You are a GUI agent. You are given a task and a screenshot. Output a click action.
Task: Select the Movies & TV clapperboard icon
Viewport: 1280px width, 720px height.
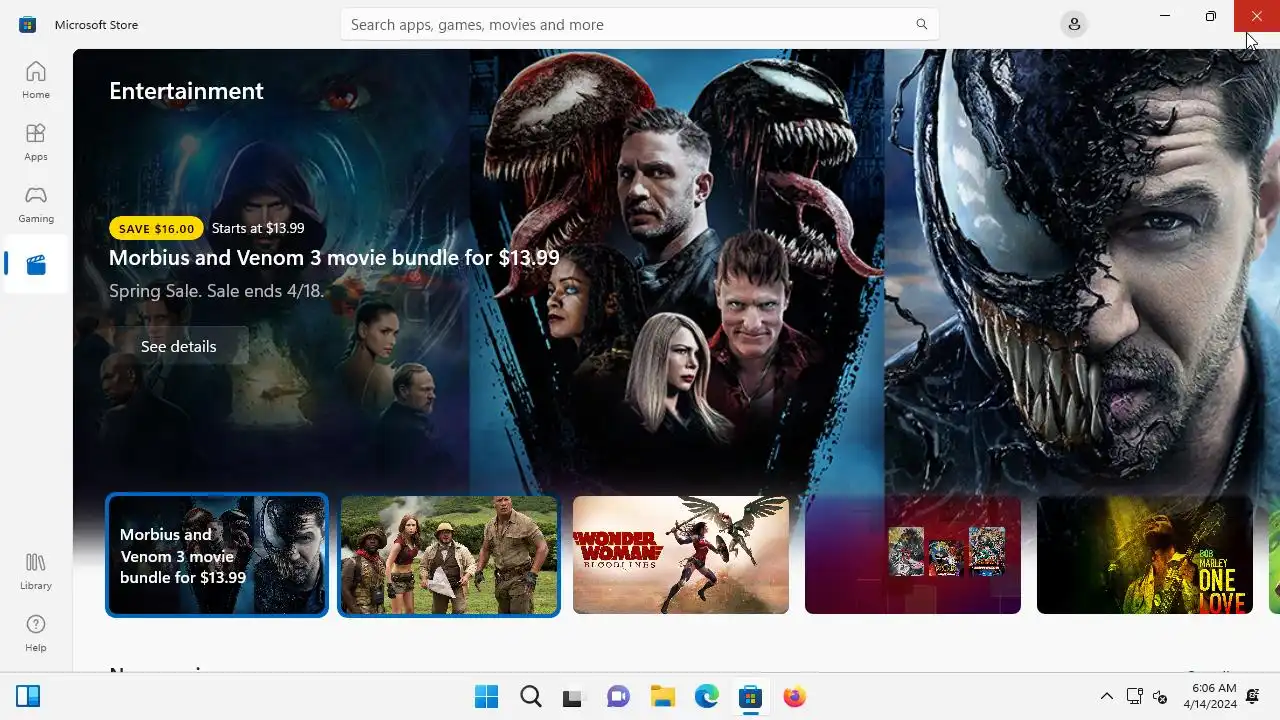click(x=36, y=265)
